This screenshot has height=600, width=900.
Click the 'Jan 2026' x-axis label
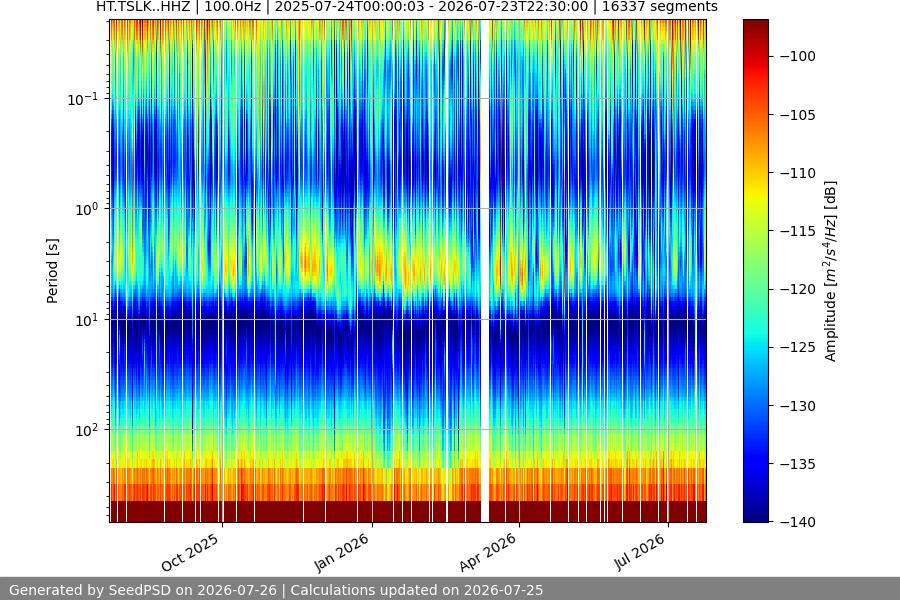(341, 552)
